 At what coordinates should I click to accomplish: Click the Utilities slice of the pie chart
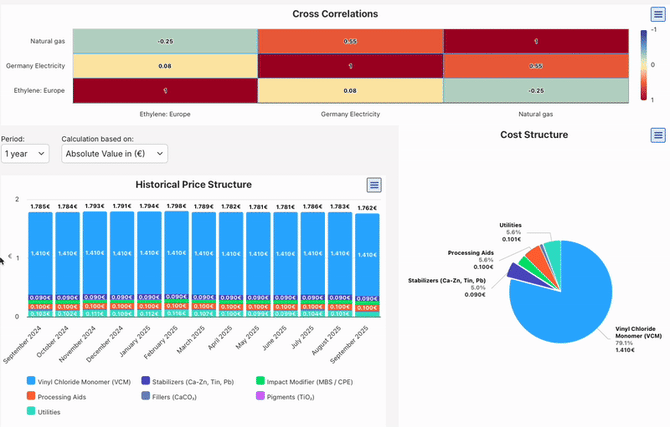click(x=551, y=258)
